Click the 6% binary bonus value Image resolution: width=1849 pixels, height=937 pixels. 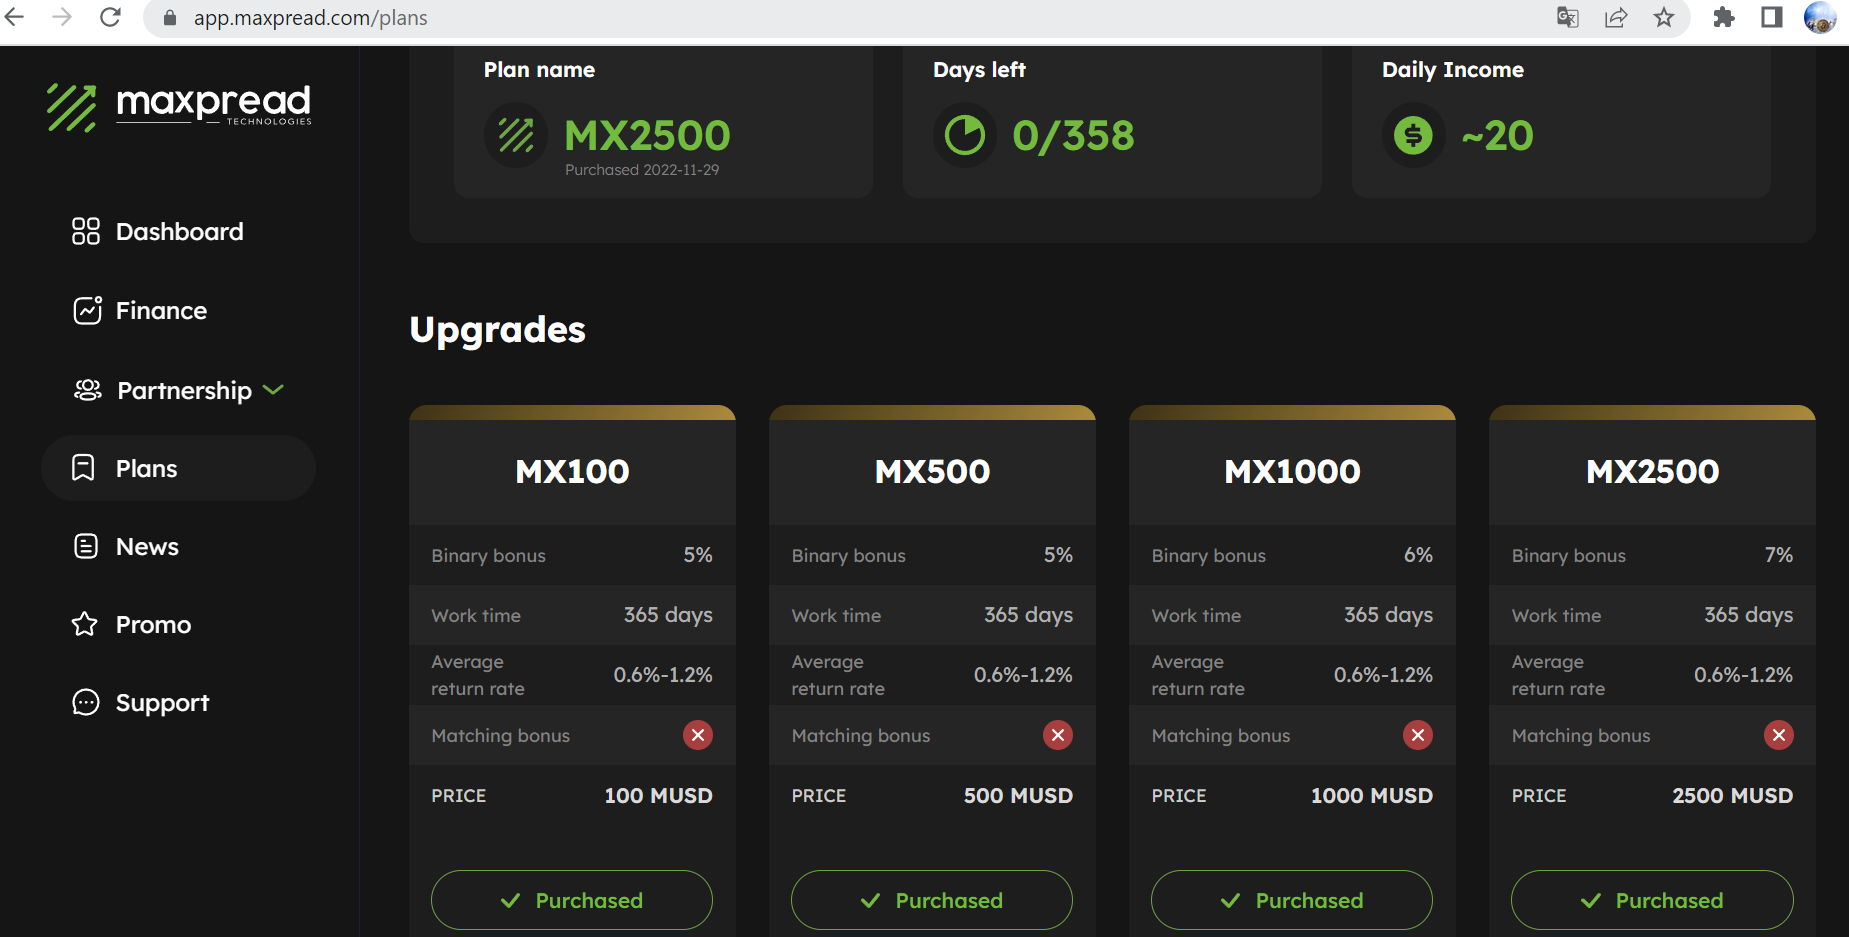pyautogui.click(x=1418, y=555)
